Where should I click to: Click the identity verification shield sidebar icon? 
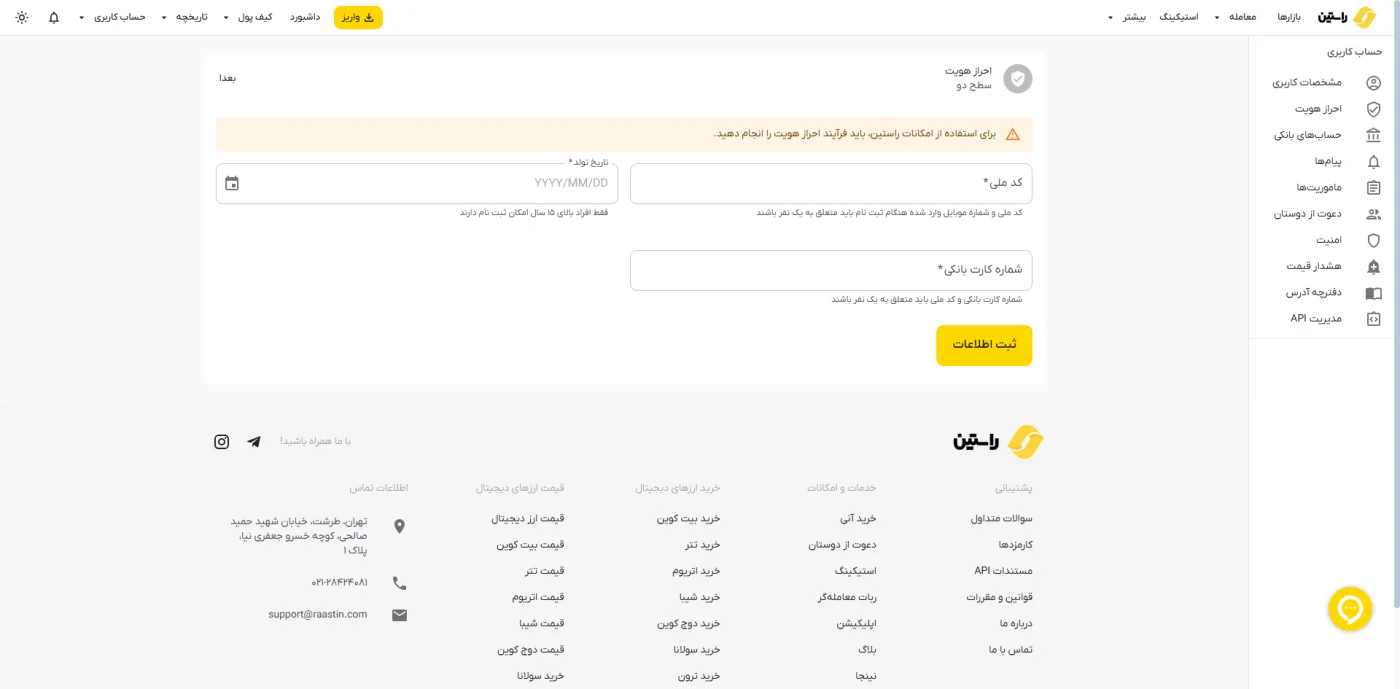coord(1373,109)
